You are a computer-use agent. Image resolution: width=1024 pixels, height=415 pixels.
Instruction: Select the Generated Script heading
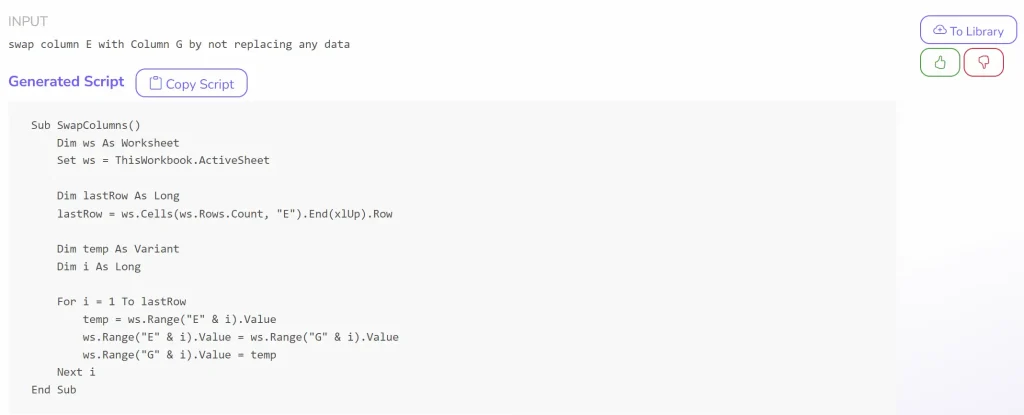66,82
